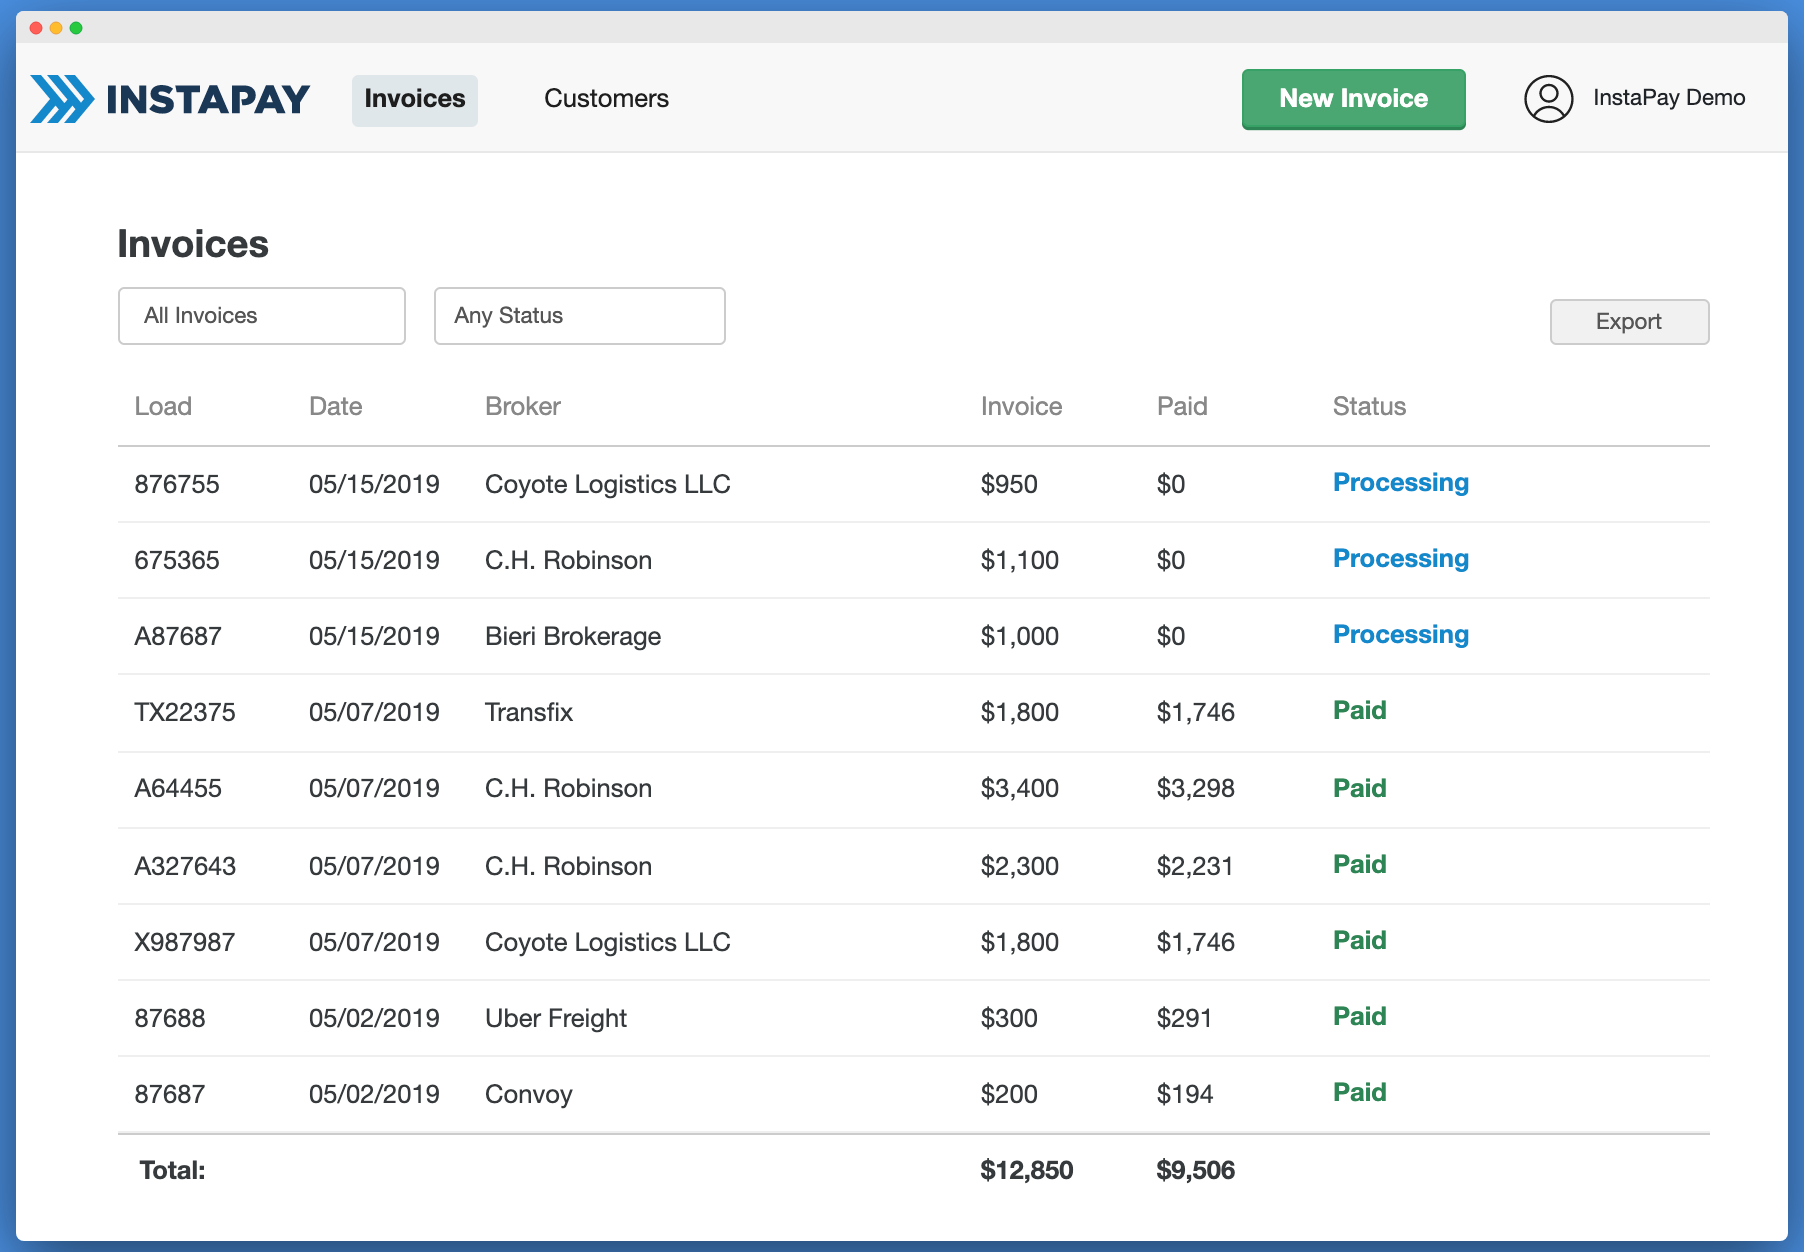This screenshot has width=1804, height=1252.
Task: Click the $194 paid amount
Action: click(x=1185, y=1094)
